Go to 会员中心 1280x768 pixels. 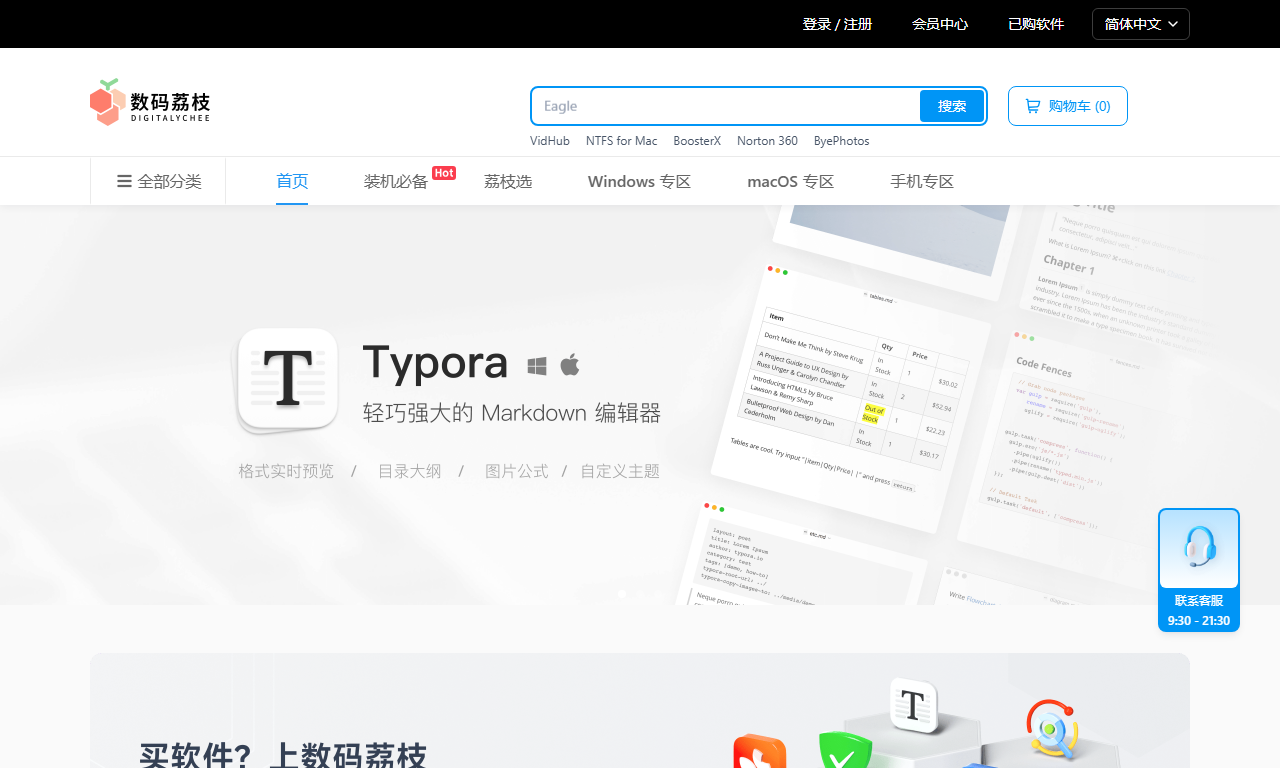coord(940,24)
